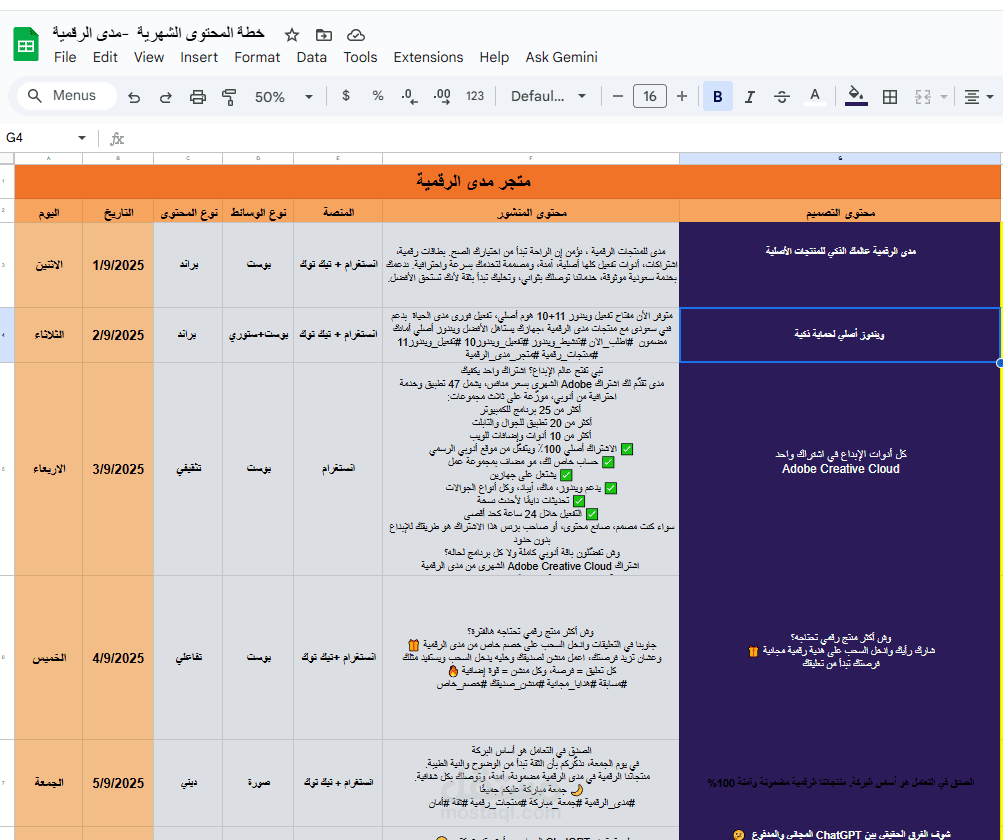Toggle italic formatting
The image size is (1003, 840).
(750, 97)
